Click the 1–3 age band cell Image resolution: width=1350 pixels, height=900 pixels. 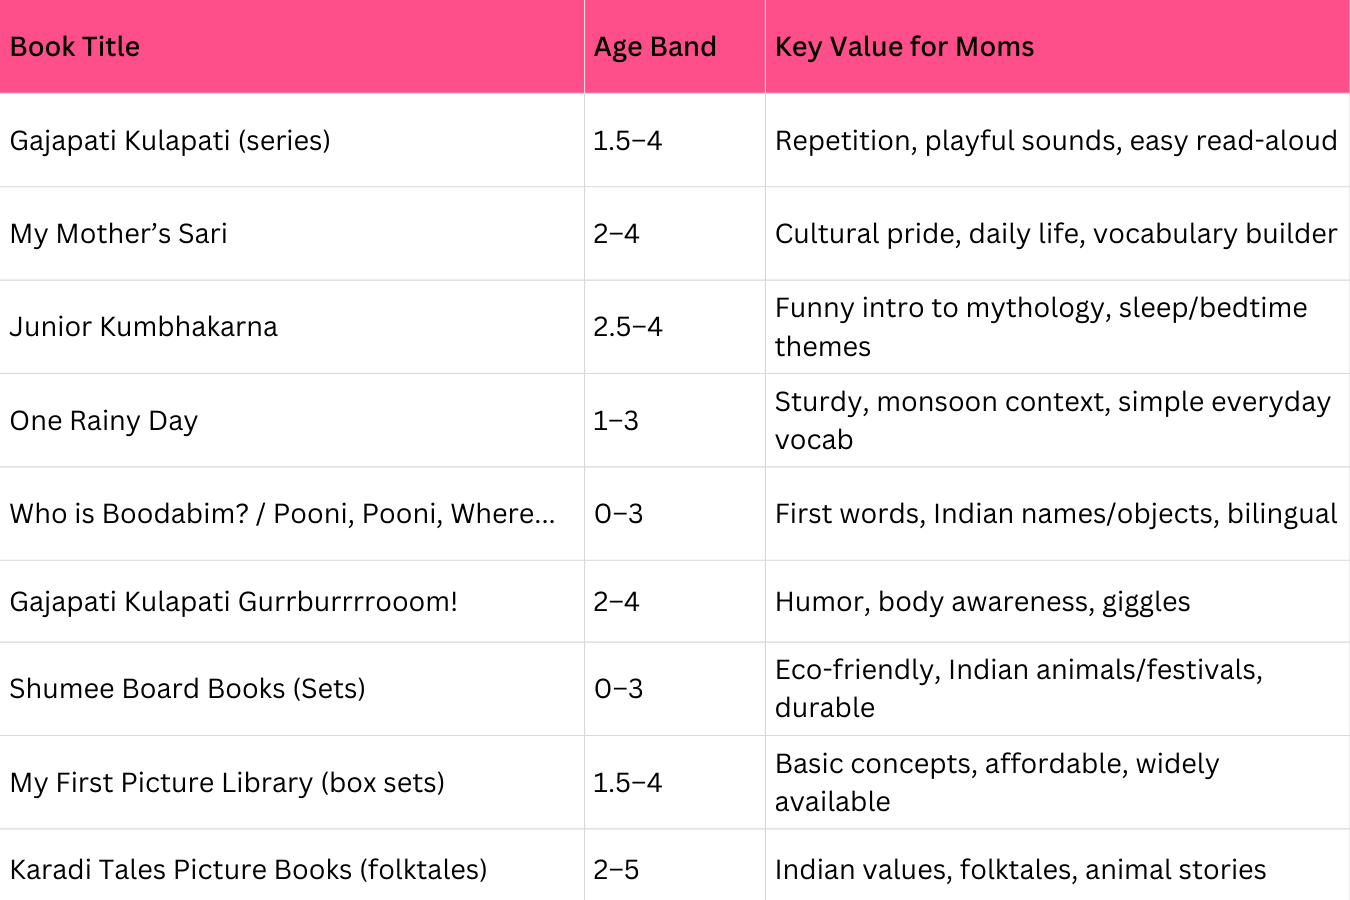[616, 421]
